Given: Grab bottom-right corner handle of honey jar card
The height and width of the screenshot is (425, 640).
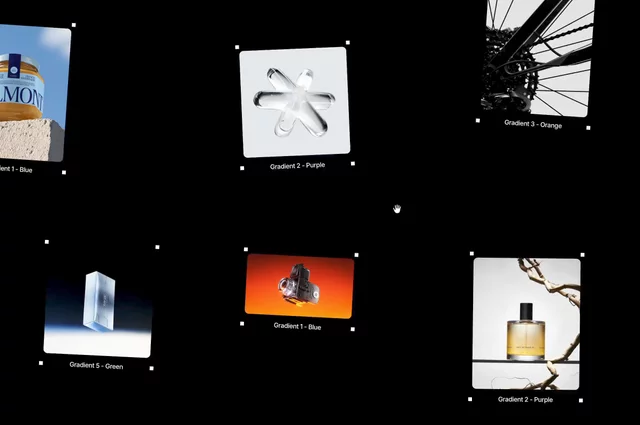Looking at the screenshot, I should point(64,172).
